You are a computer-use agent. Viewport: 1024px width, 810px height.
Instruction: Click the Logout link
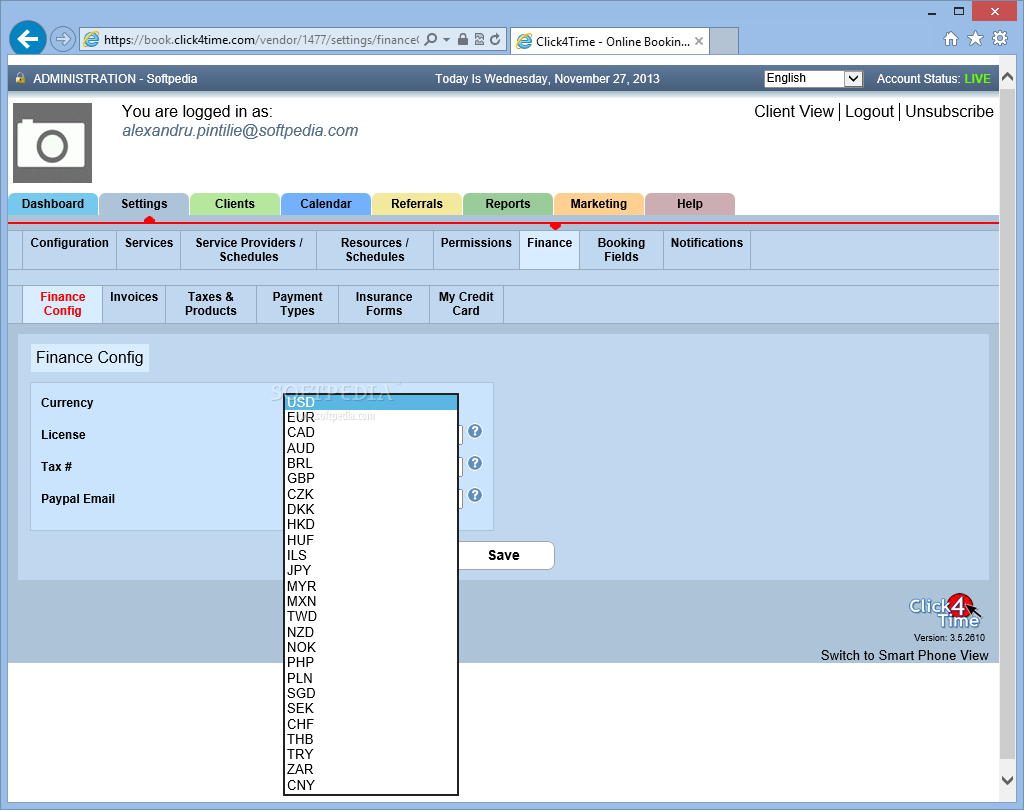click(x=869, y=112)
